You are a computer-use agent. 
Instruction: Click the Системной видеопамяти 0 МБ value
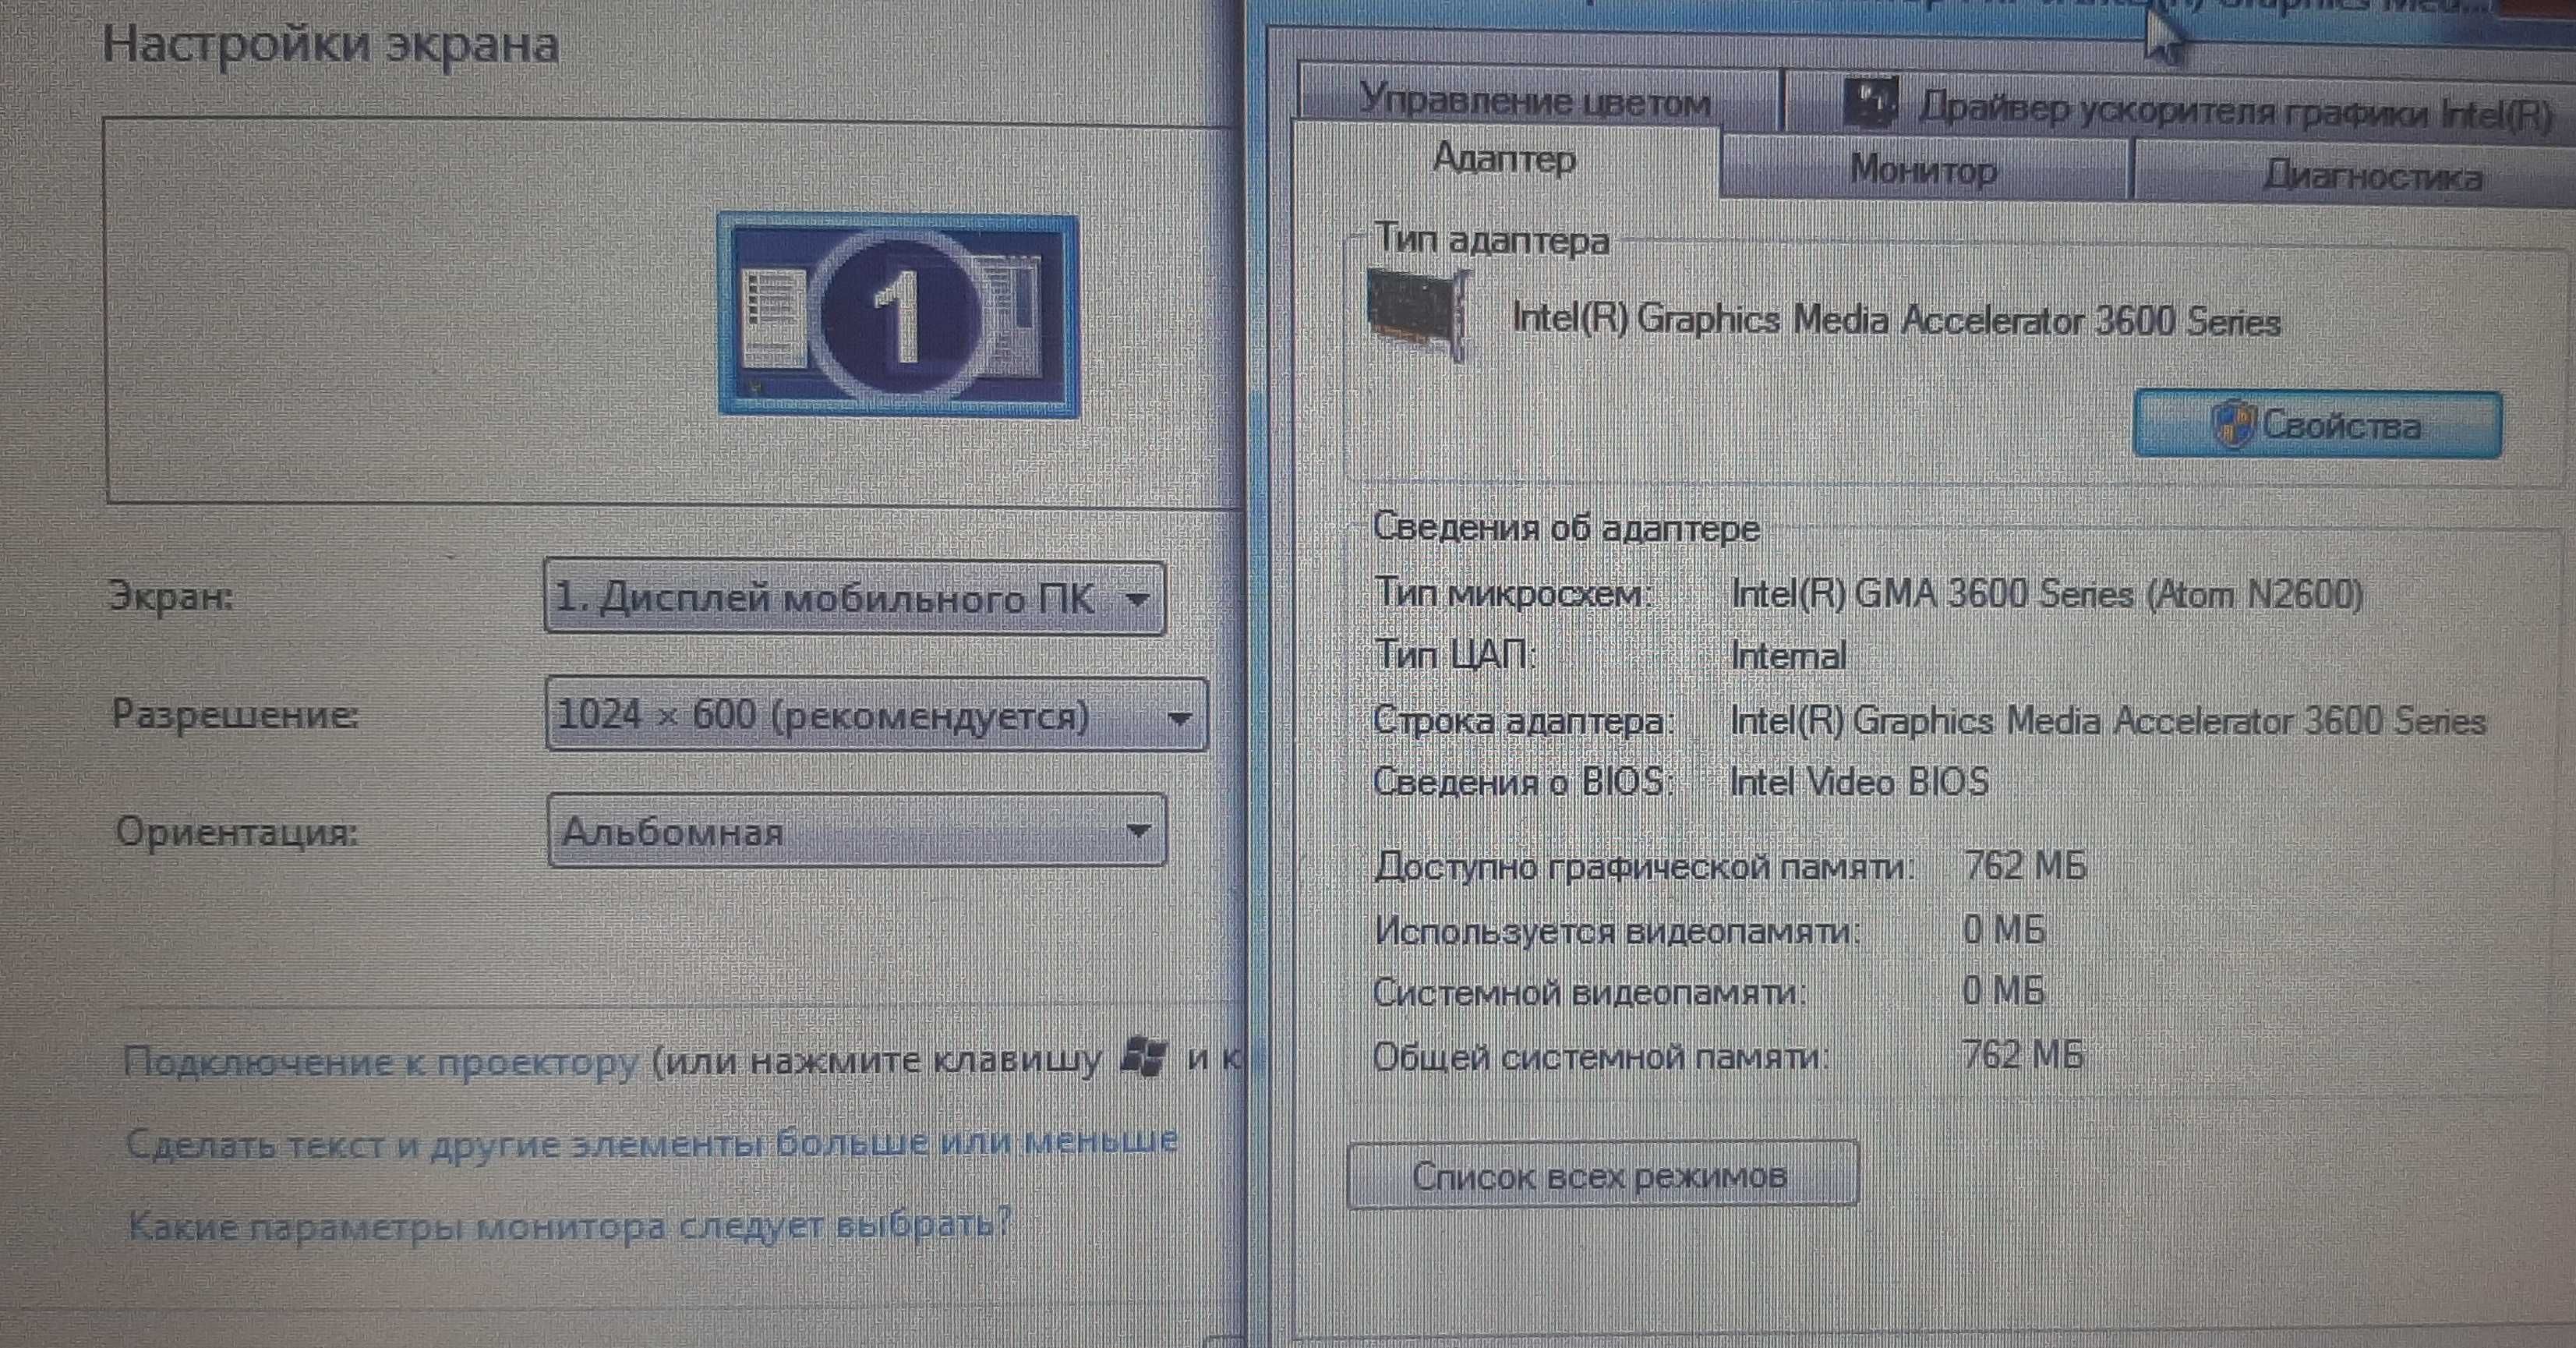pos(2002,991)
